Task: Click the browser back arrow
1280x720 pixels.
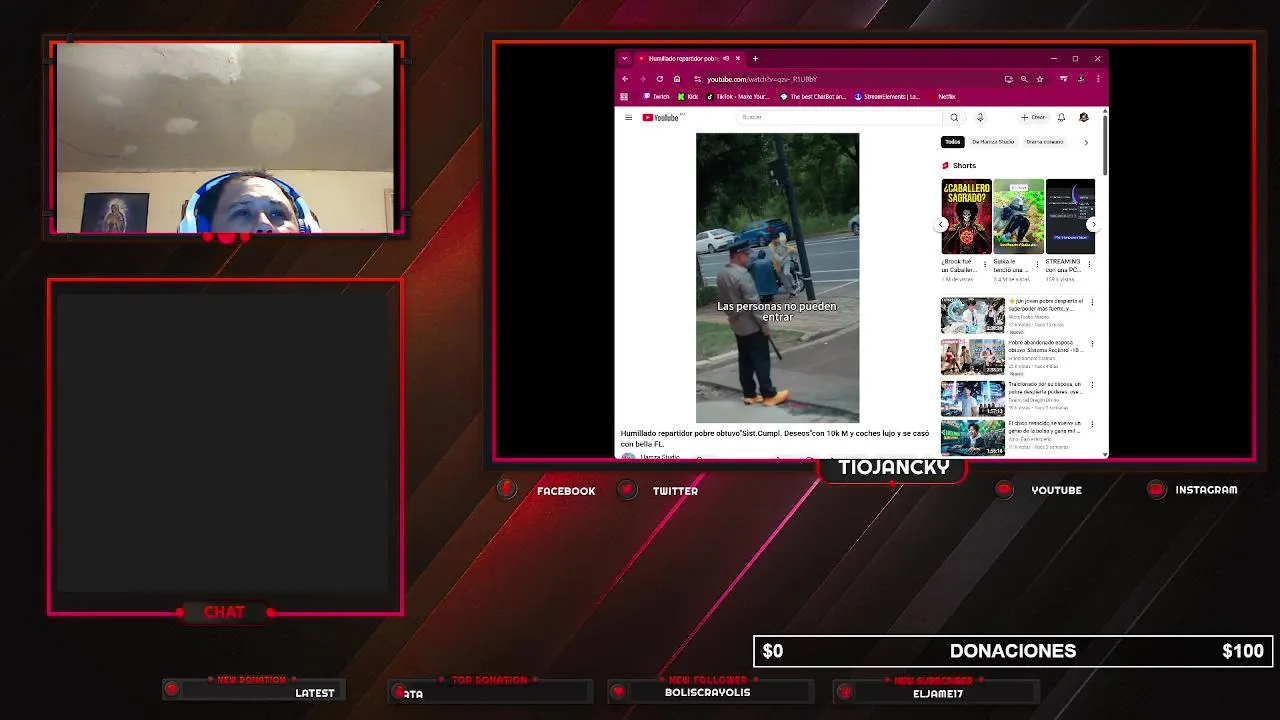Action: (625, 79)
